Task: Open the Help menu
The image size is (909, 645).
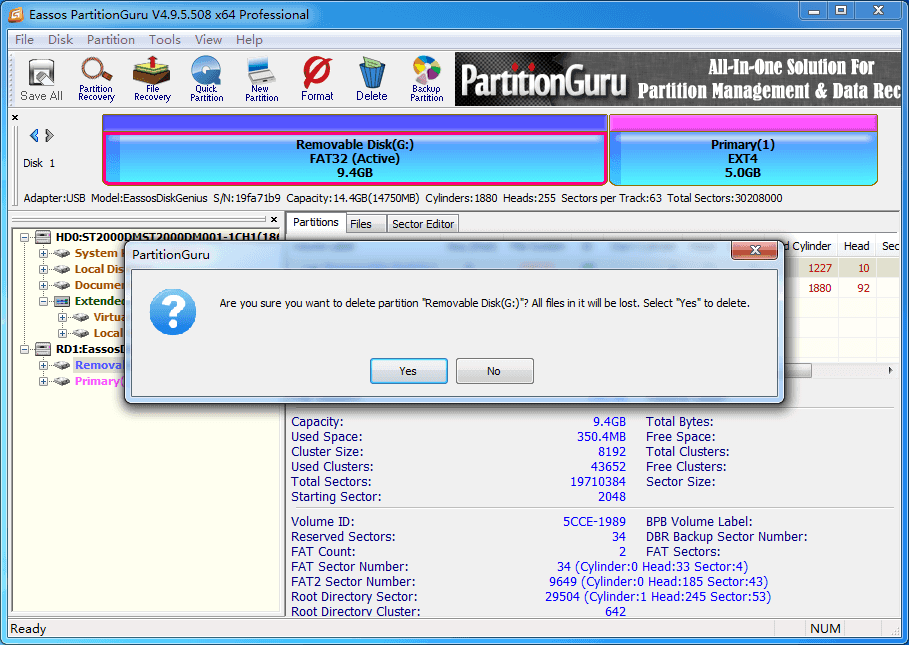Action: 249,39
